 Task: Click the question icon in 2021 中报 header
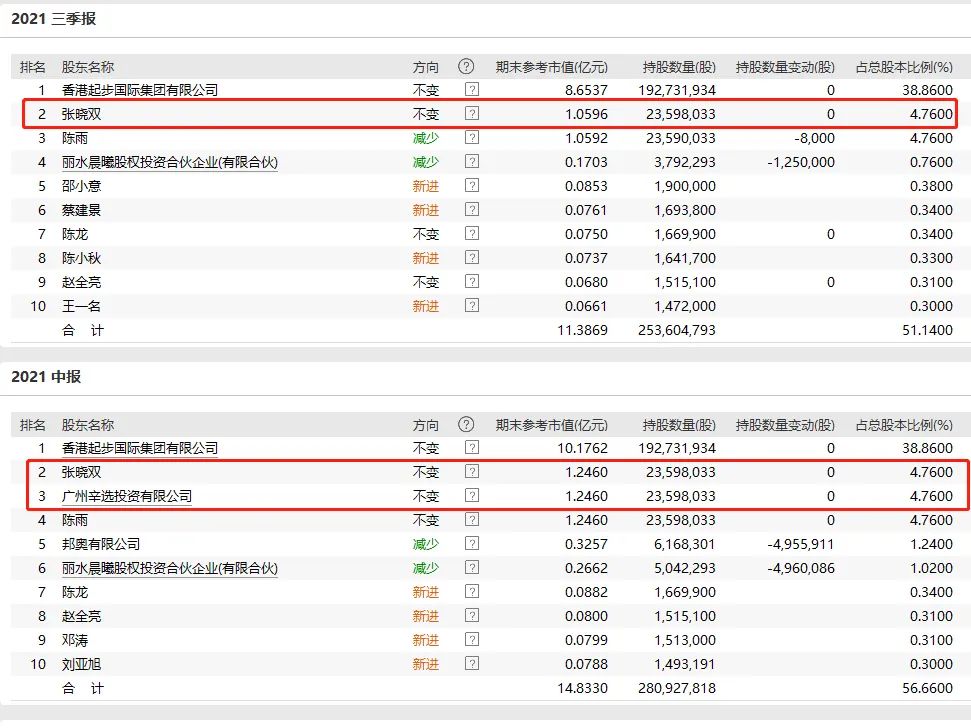click(x=466, y=425)
